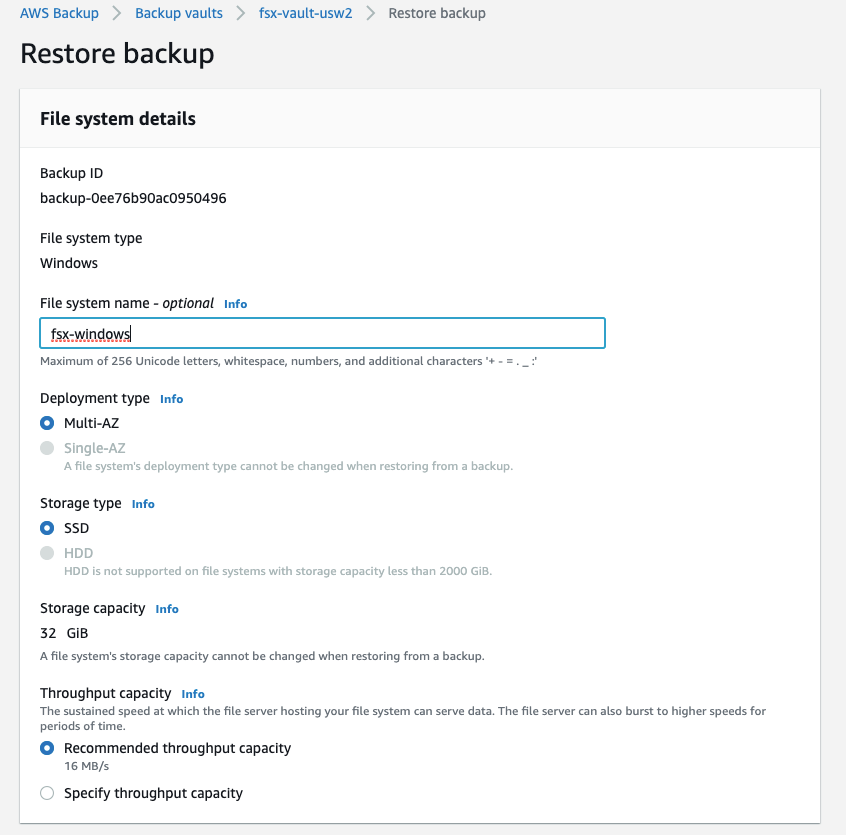The width and height of the screenshot is (846, 835).
Task: View Info about Storage type
Action: [143, 503]
